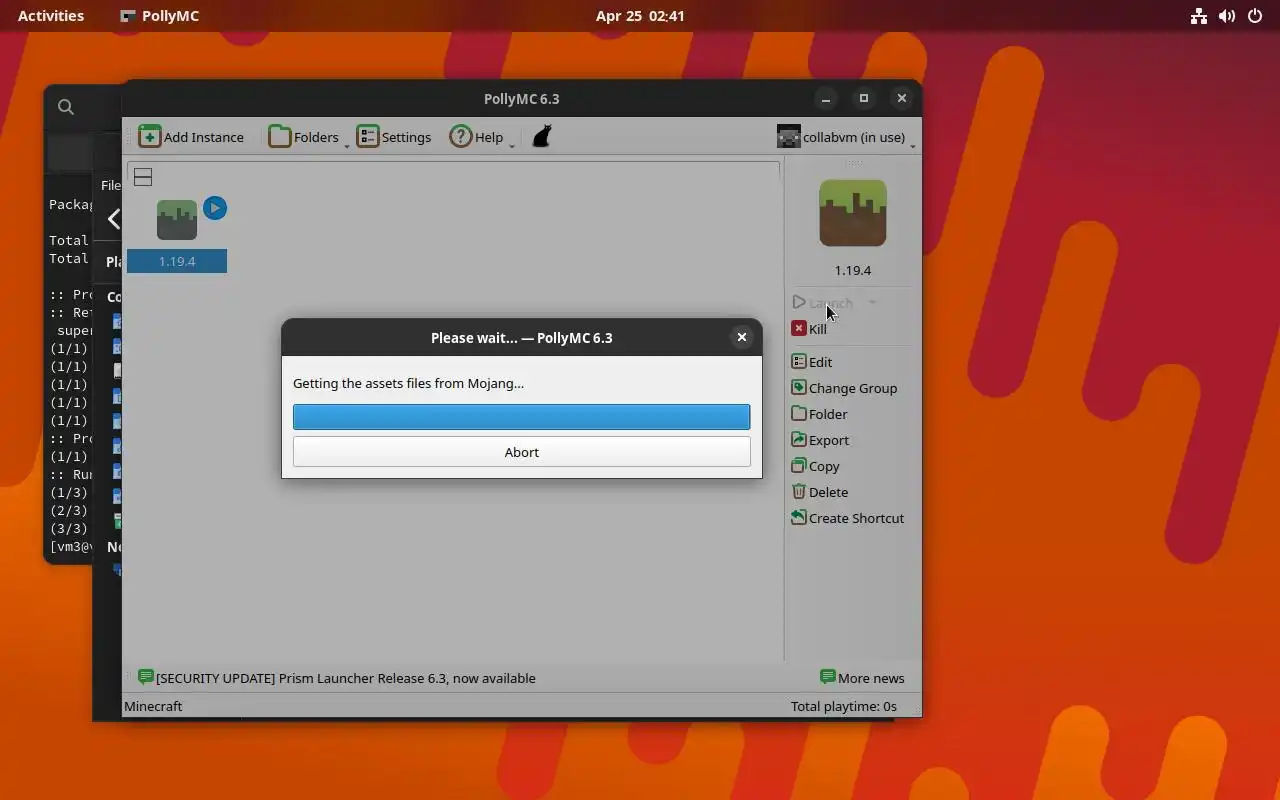Close the Please wait dialog
The width and height of the screenshot is (1280, 800).
point(742,337)
